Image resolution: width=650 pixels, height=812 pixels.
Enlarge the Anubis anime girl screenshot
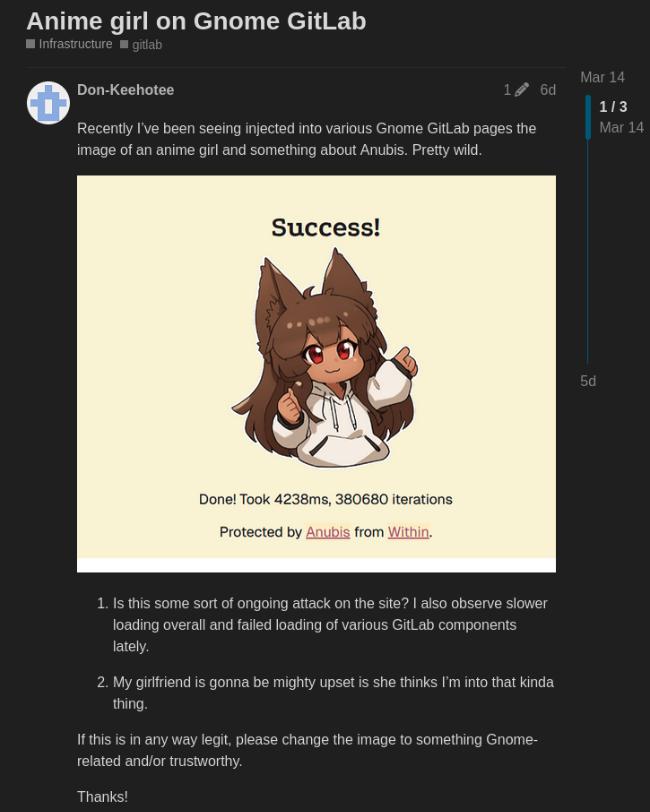coord(316,373)
